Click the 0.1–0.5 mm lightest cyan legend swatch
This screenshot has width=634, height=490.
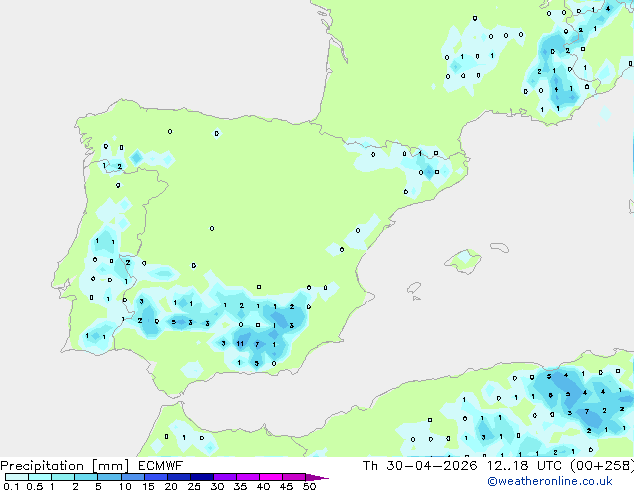click(x=17, y=477)
